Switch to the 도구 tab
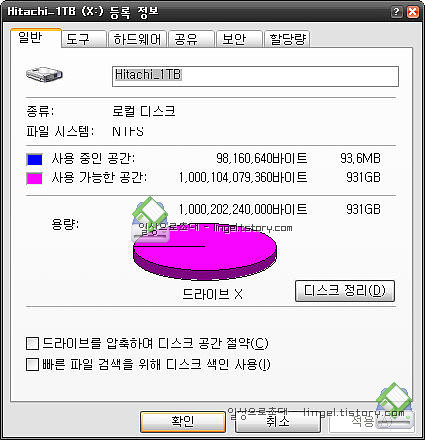The image size is (425, 440). (x=83, y=39)
